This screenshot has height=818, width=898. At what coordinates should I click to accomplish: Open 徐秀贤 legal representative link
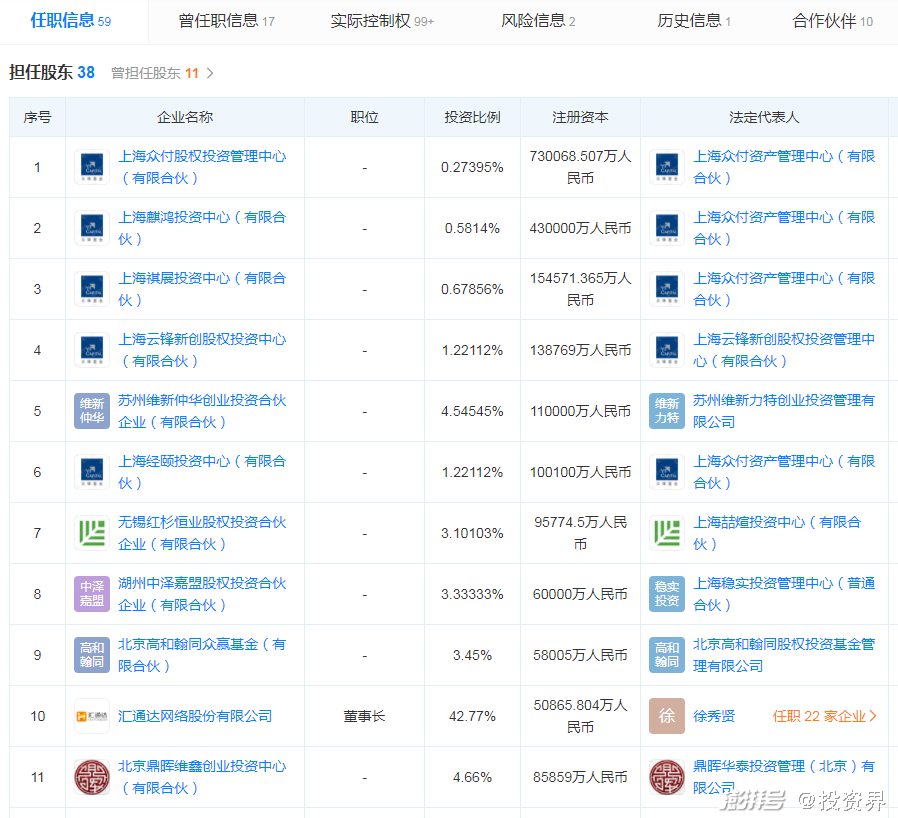coord(714,716)
